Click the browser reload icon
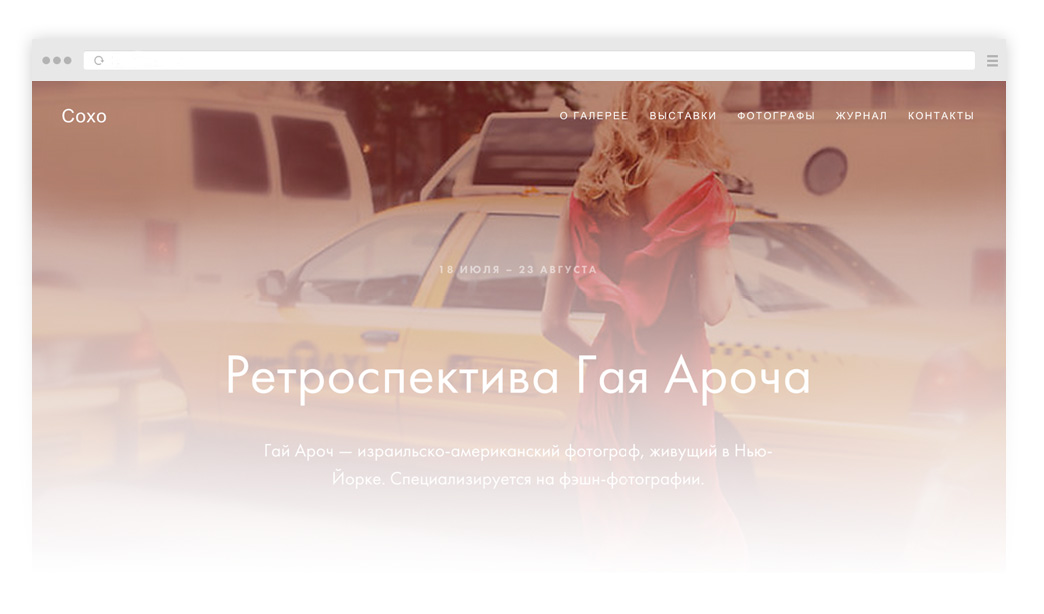Image resolution: width=1044 pixels, height=614 pixels. coord(99,61)
